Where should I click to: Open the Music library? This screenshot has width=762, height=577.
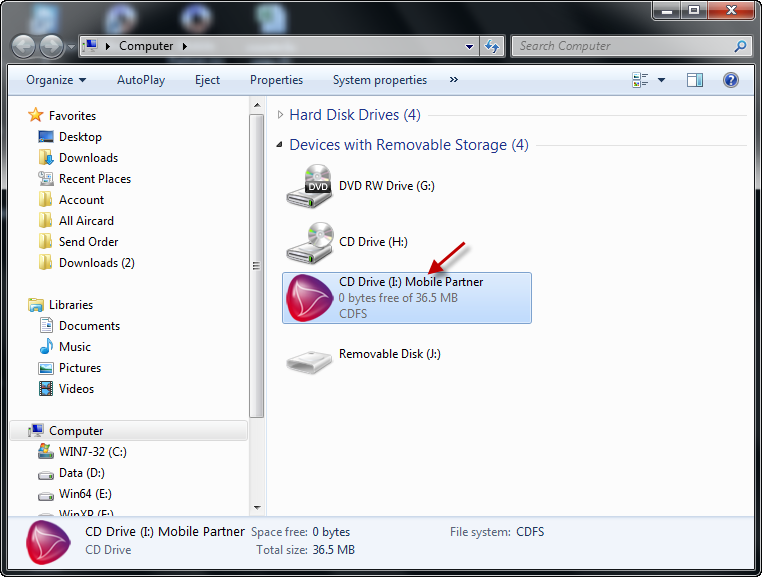[x=75, y=347]
